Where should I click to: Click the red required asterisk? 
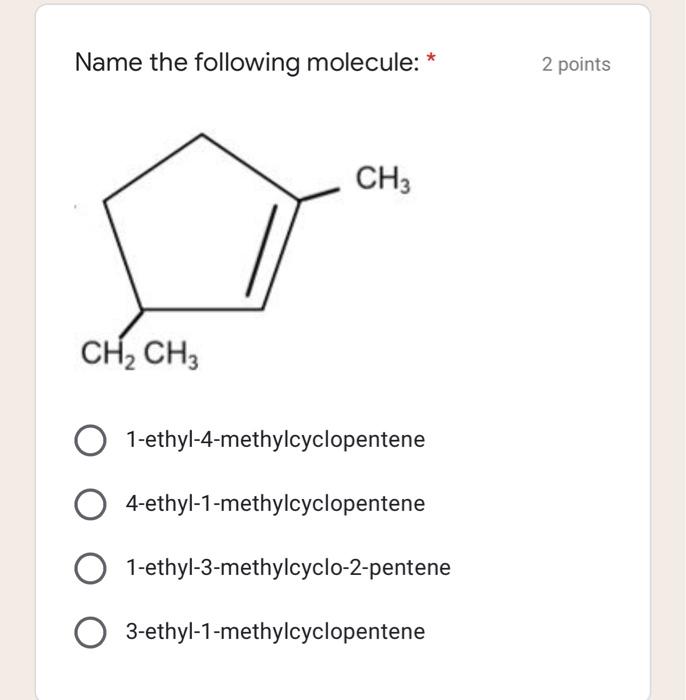[x=431, y=58]
